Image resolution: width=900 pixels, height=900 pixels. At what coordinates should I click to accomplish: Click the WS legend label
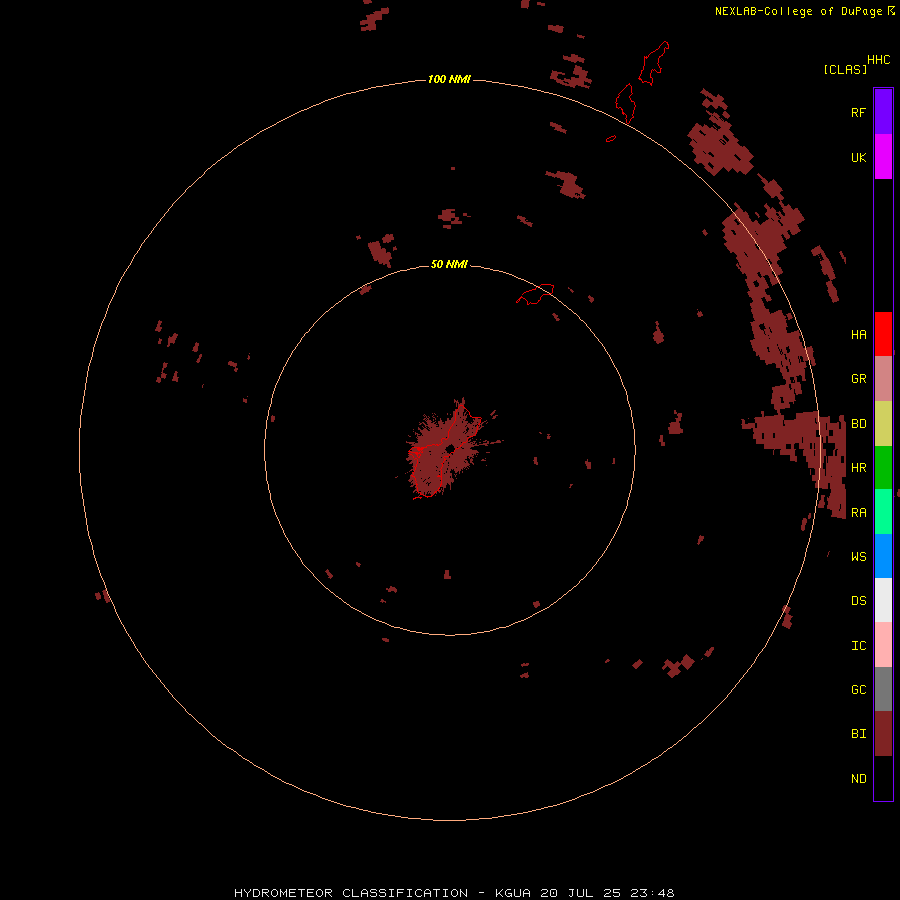858,556
